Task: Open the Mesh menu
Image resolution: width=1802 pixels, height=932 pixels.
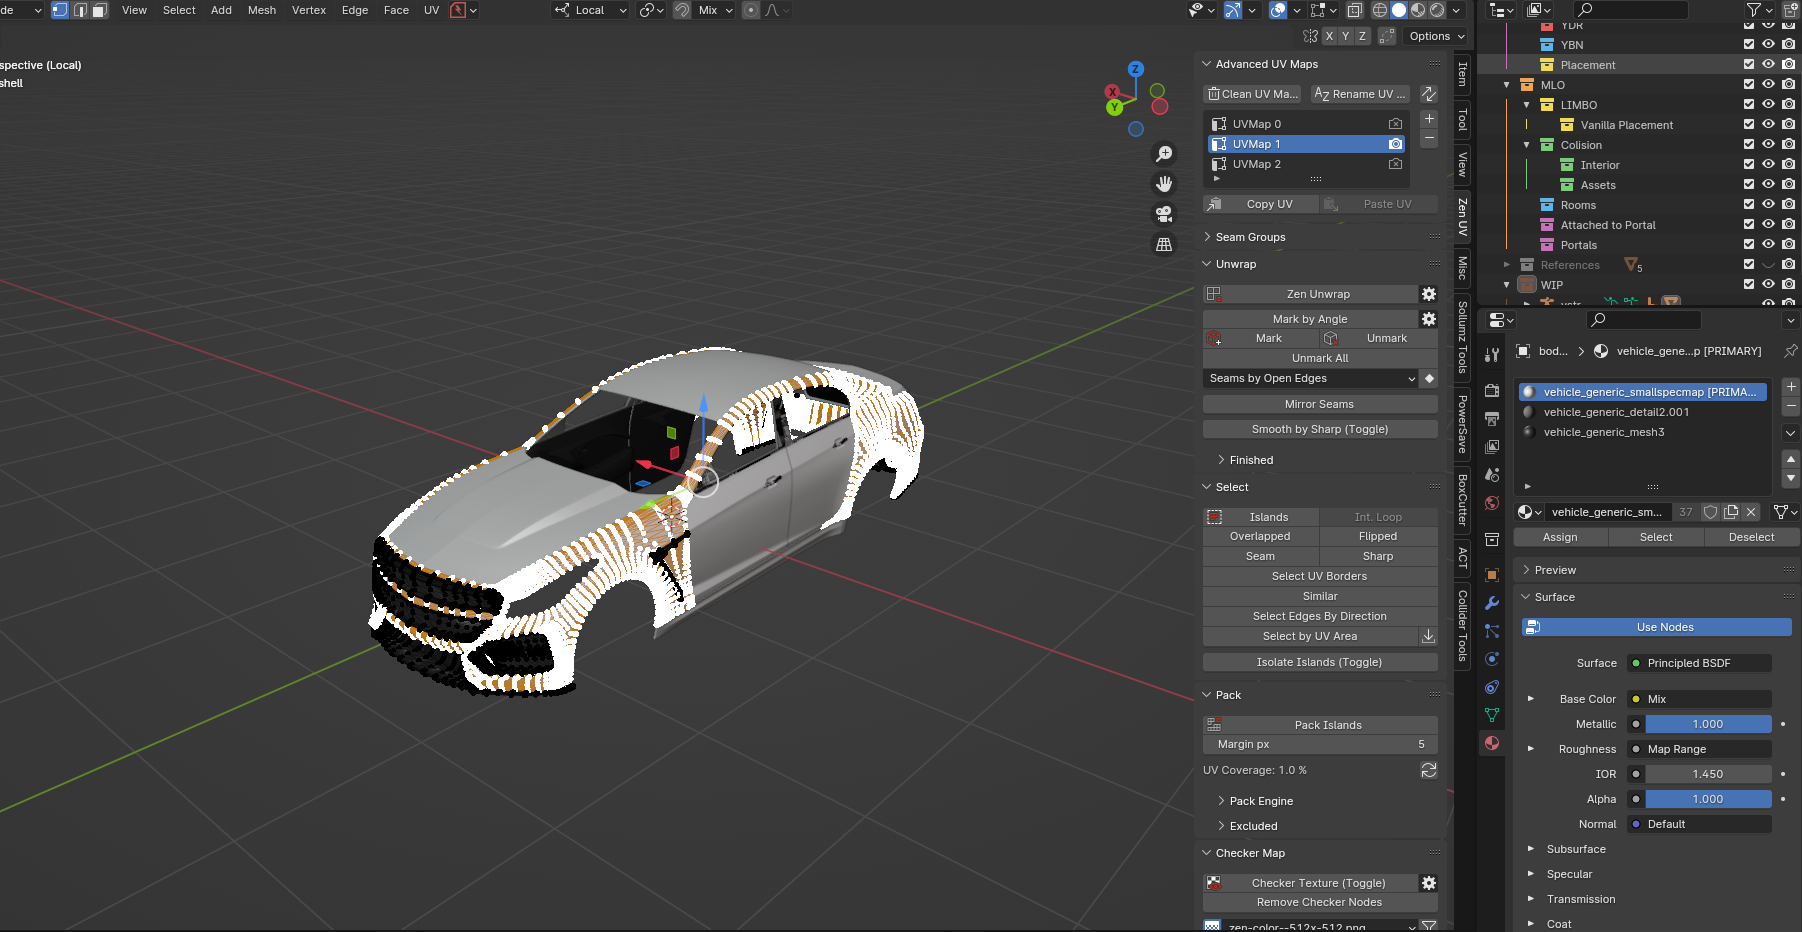Action: tap(262, 10)
